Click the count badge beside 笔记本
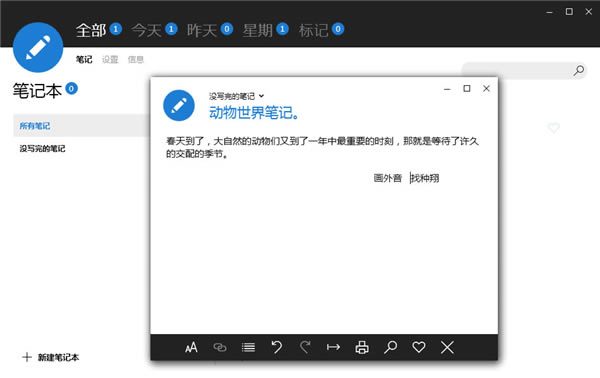This screenshot has width=600, height=378. tap(71, 88)
